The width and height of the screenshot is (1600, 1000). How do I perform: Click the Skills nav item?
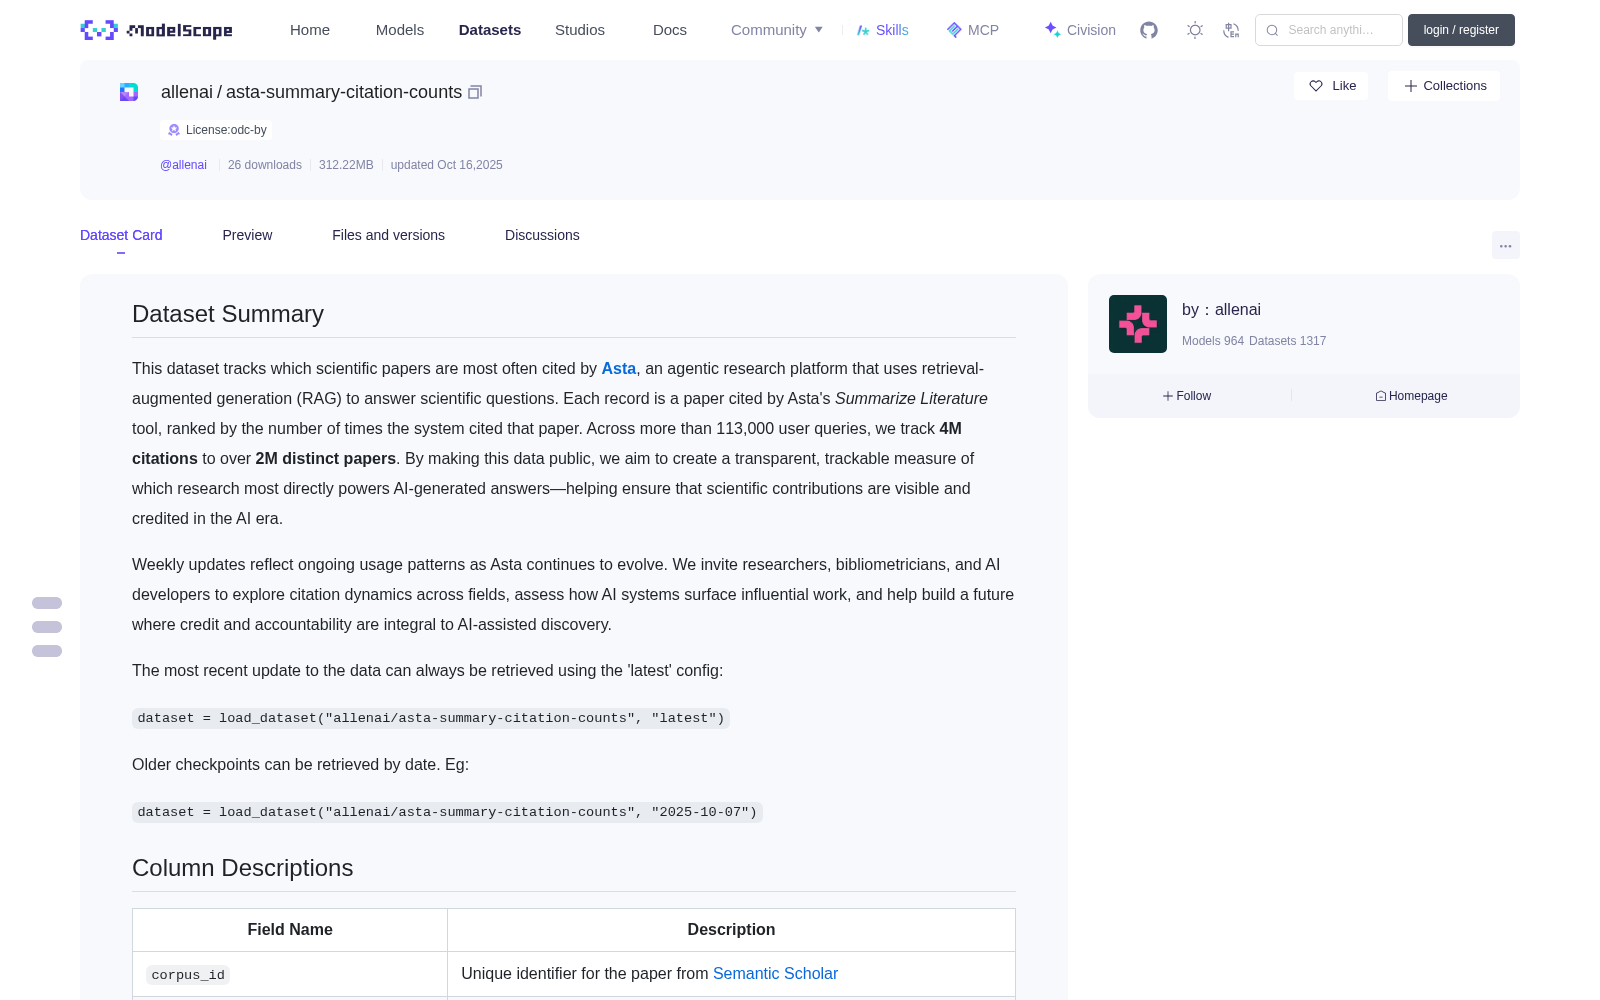(883, 30)
